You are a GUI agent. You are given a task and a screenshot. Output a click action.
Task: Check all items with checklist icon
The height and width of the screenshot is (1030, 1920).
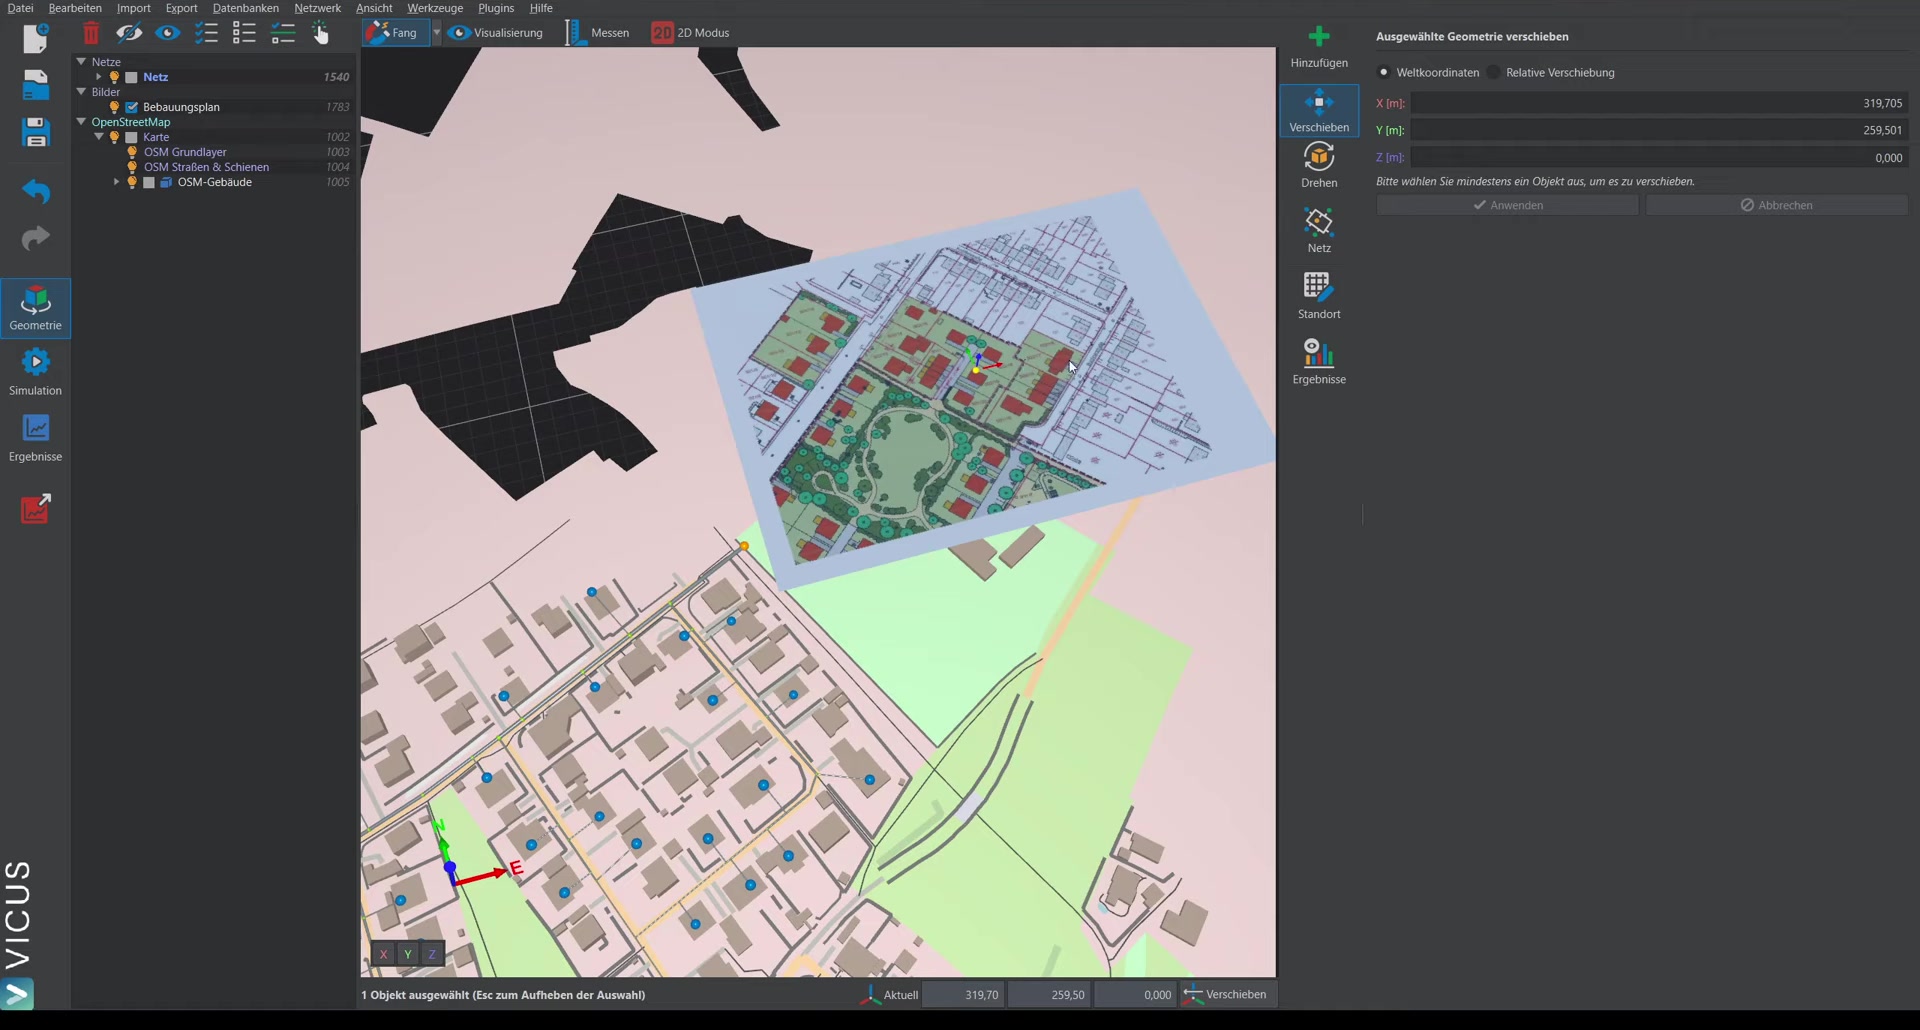pyautogui.click(x=206, y=33)
